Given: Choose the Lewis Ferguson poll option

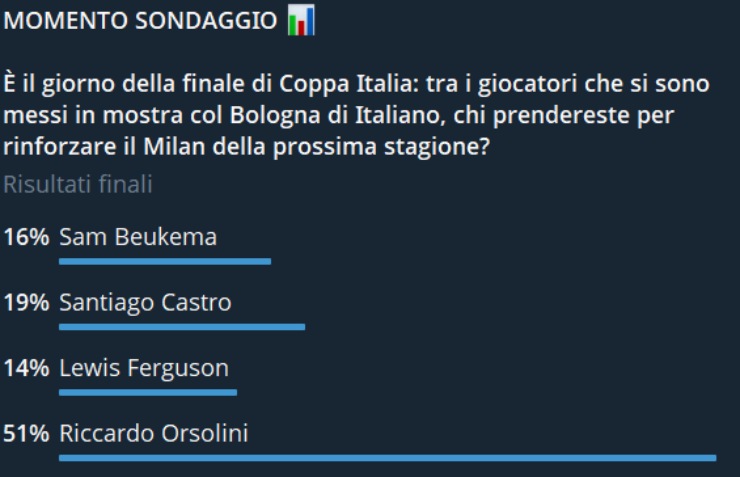Looking at the screenshot, I should pyautogui.click(x=144, y=367).
